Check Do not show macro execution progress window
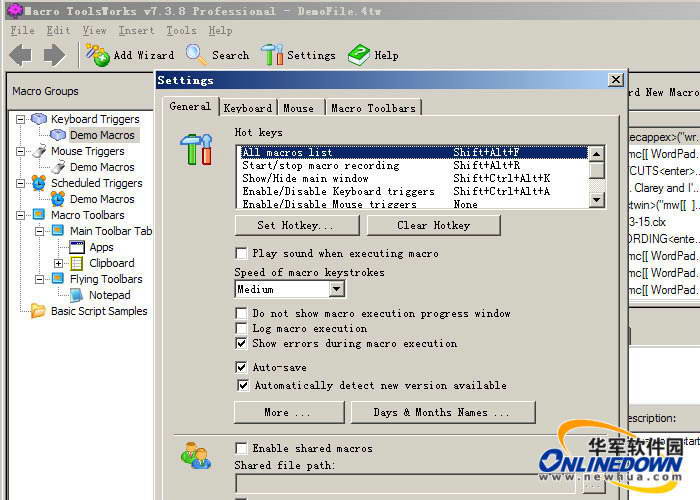The image size is (700, 500). [x=241, y=313]
